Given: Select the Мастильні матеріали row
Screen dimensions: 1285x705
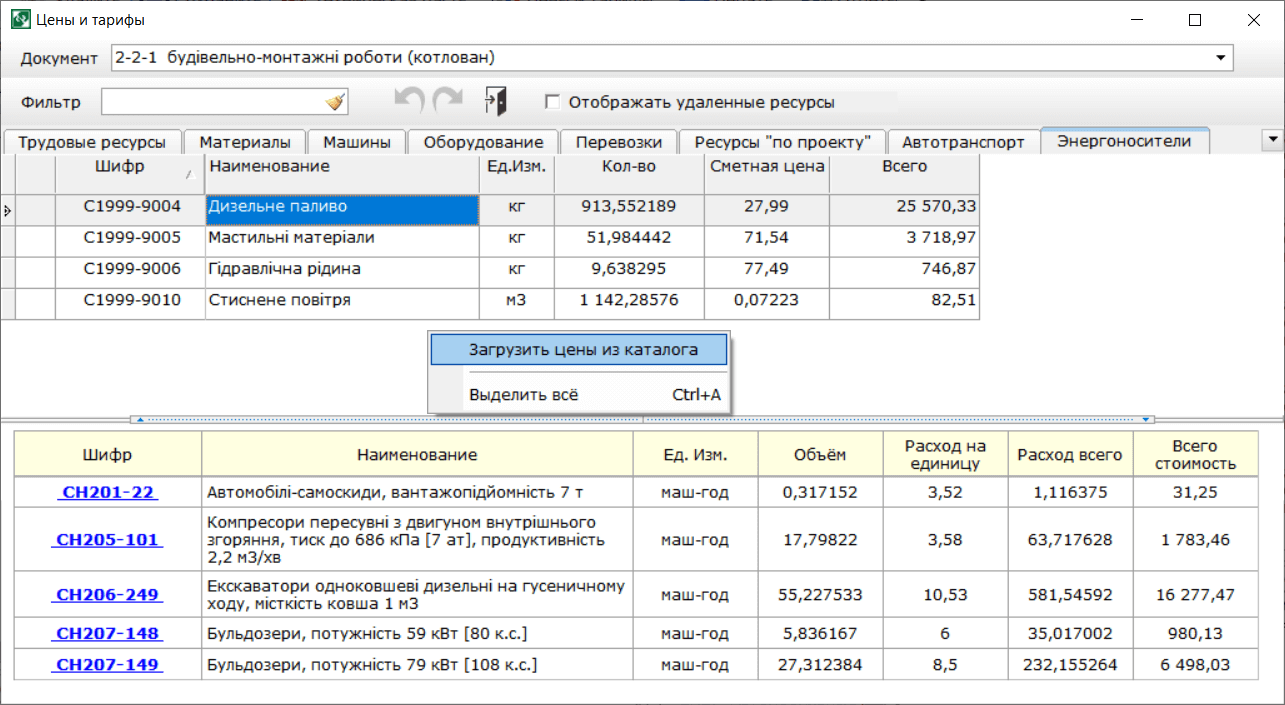Looking at the screenshot, I should (x=340, y=238).
